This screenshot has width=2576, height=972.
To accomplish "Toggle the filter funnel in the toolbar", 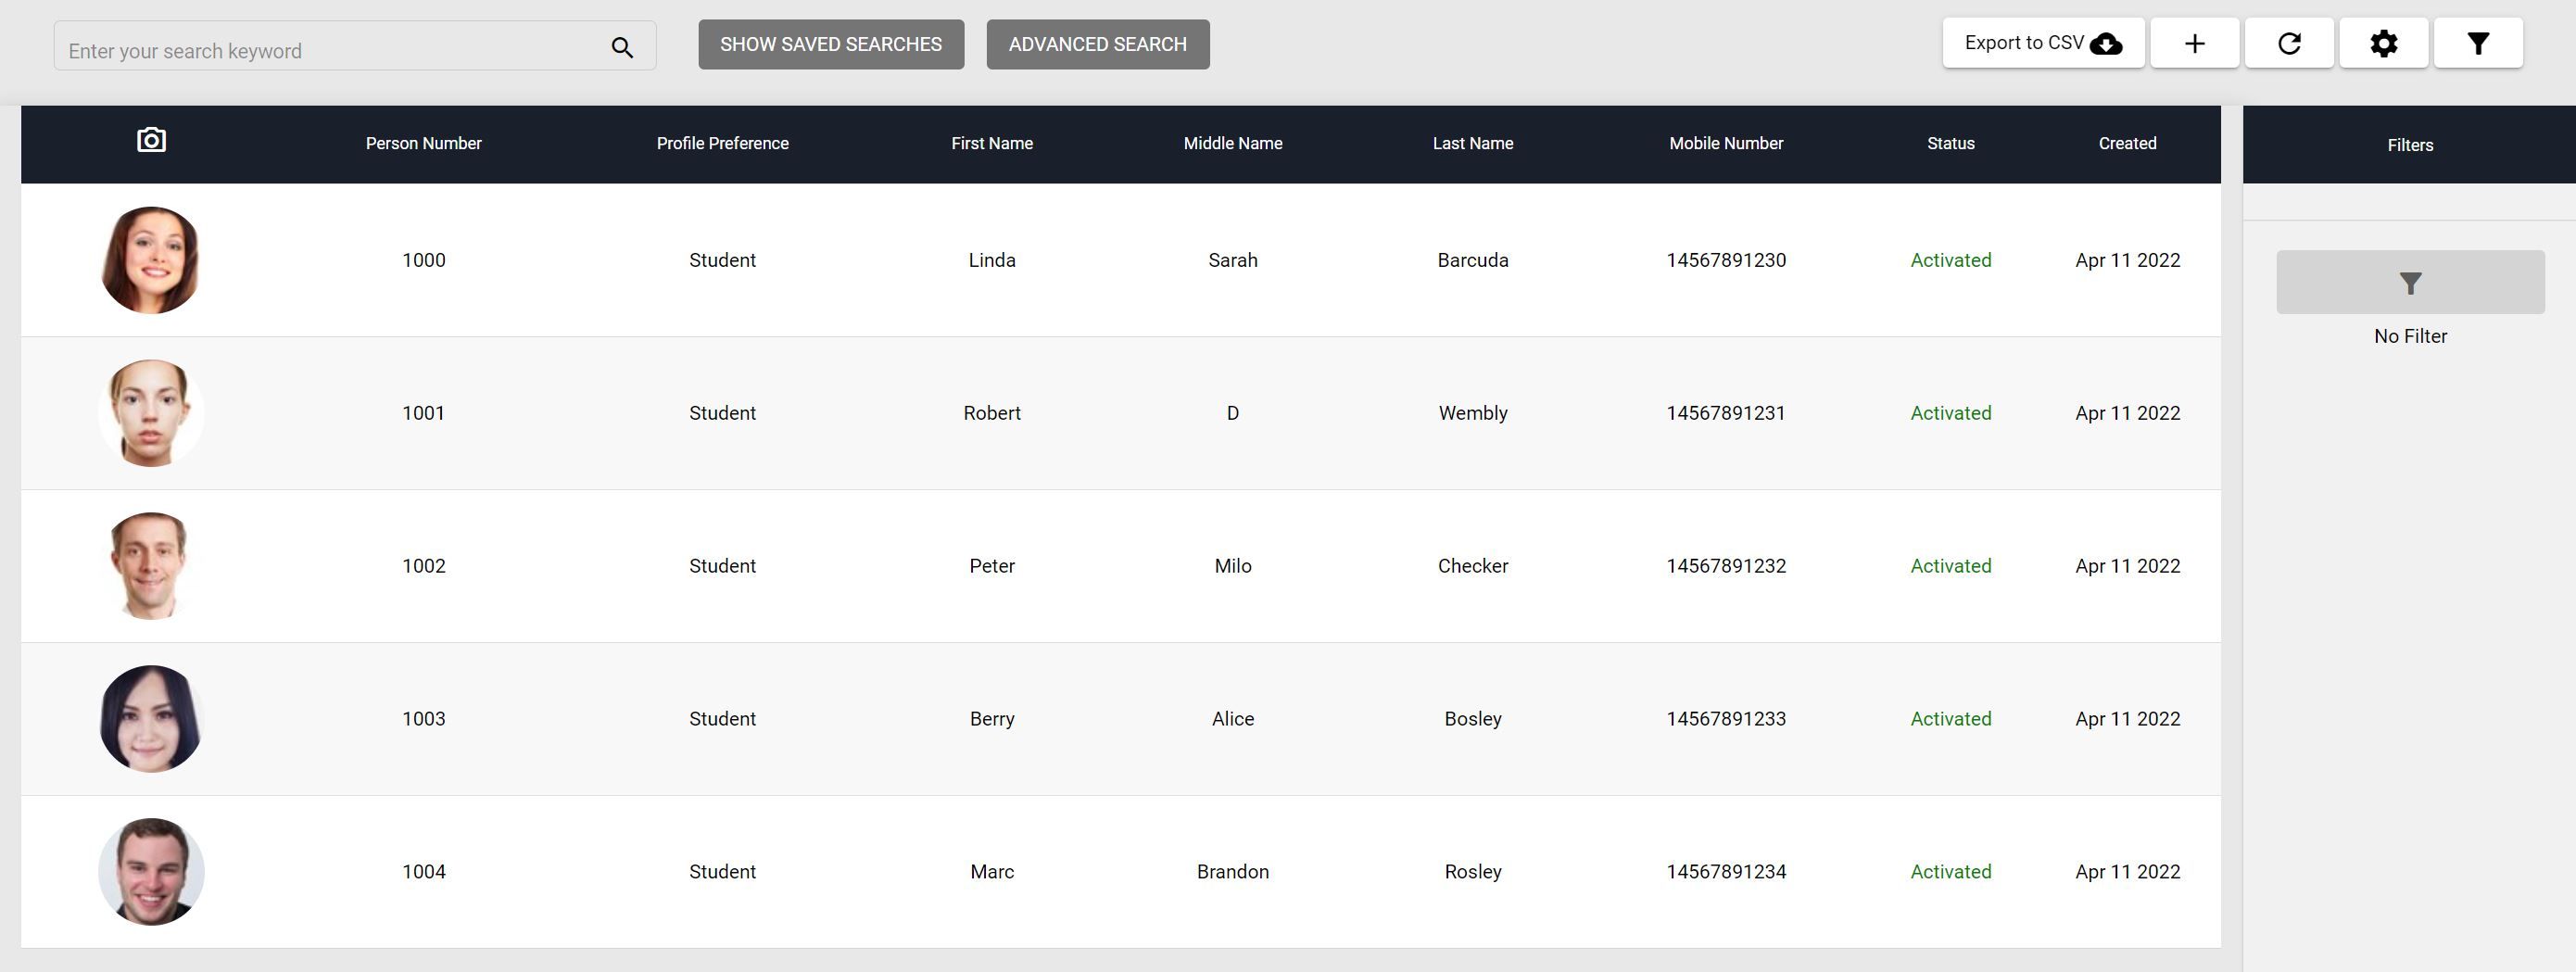I will [x=2478, y=43].
